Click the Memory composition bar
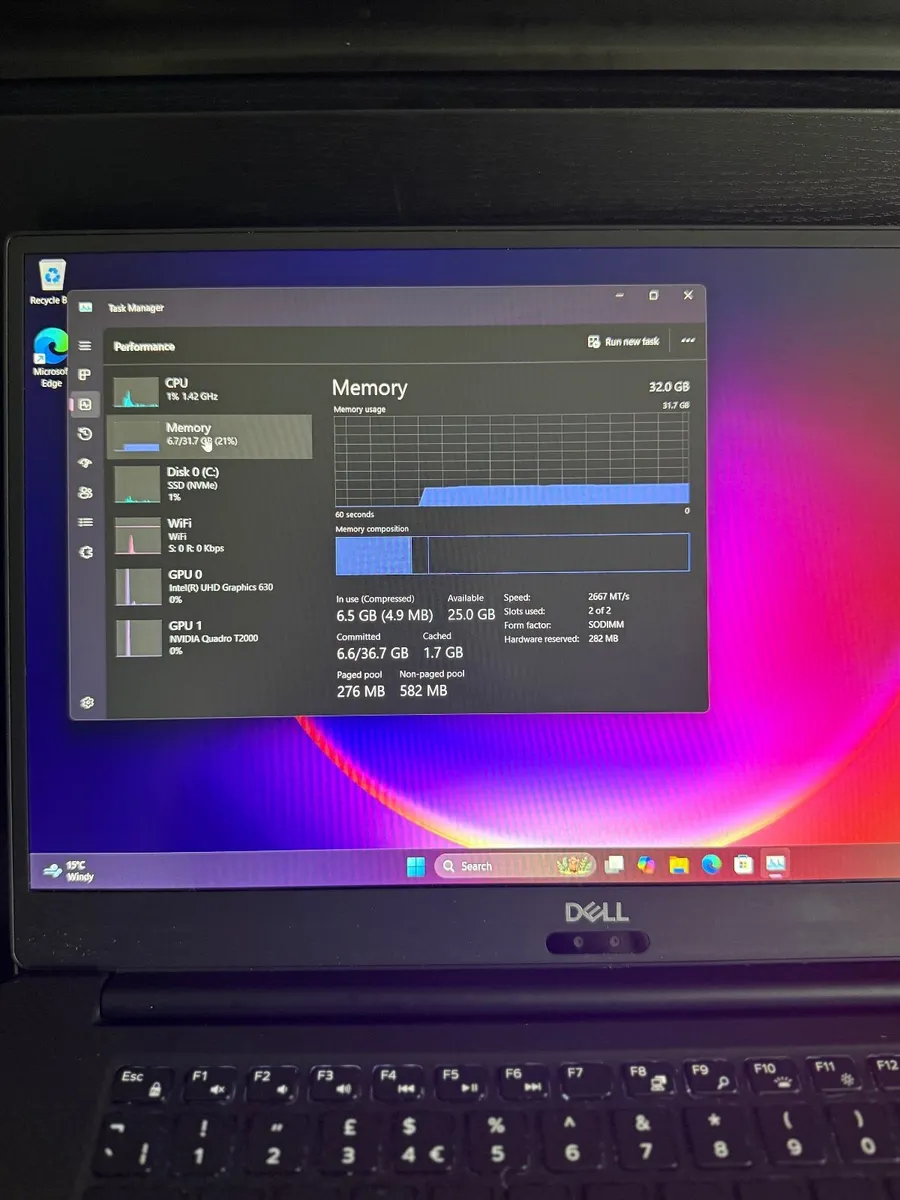900x1200 pixels. point(512,553)
